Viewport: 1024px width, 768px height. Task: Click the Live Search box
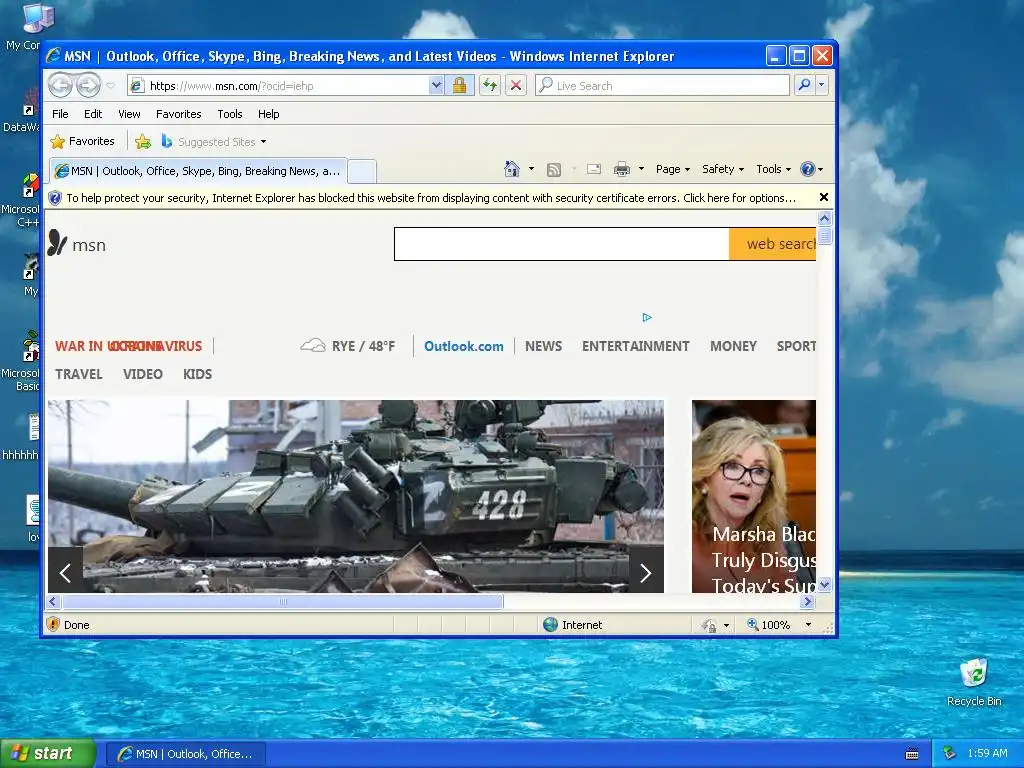662,86
